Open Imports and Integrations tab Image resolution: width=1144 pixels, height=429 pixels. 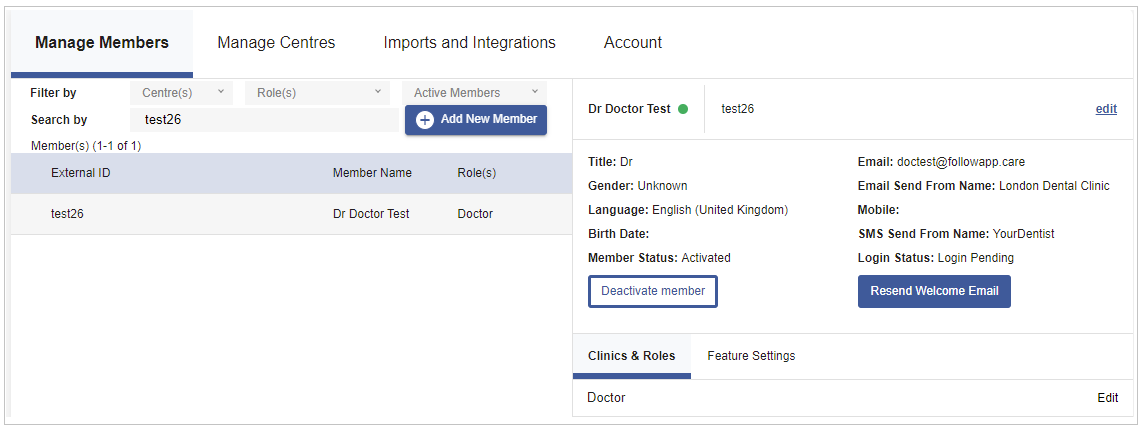[x=469, y=42]
